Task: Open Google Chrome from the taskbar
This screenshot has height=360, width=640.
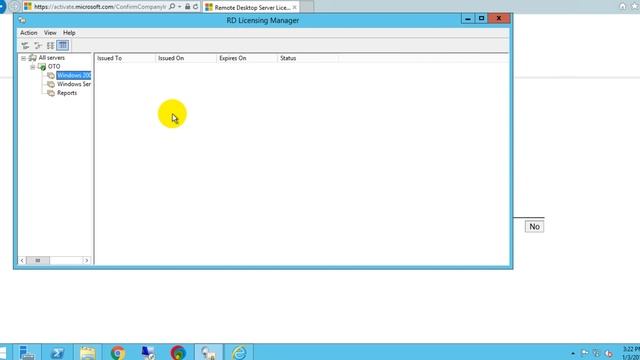Action: 118,352
